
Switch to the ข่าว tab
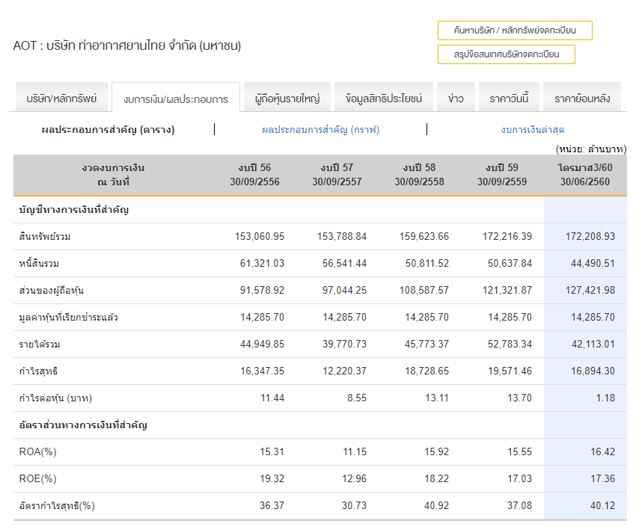(456, 98)
